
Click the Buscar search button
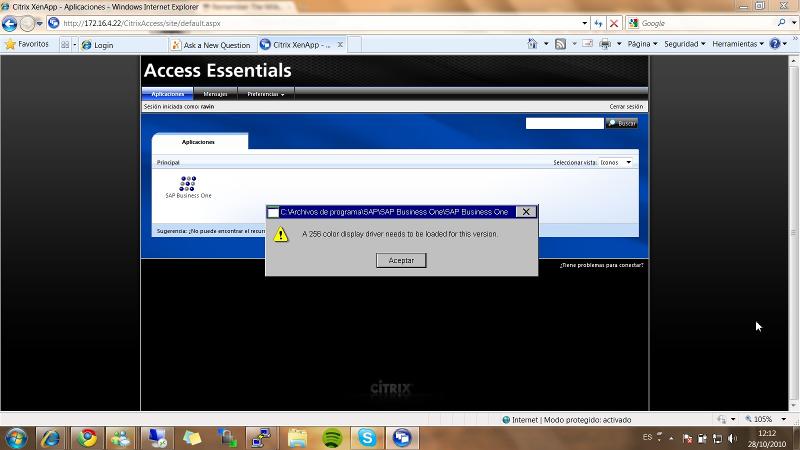[622, 123]
